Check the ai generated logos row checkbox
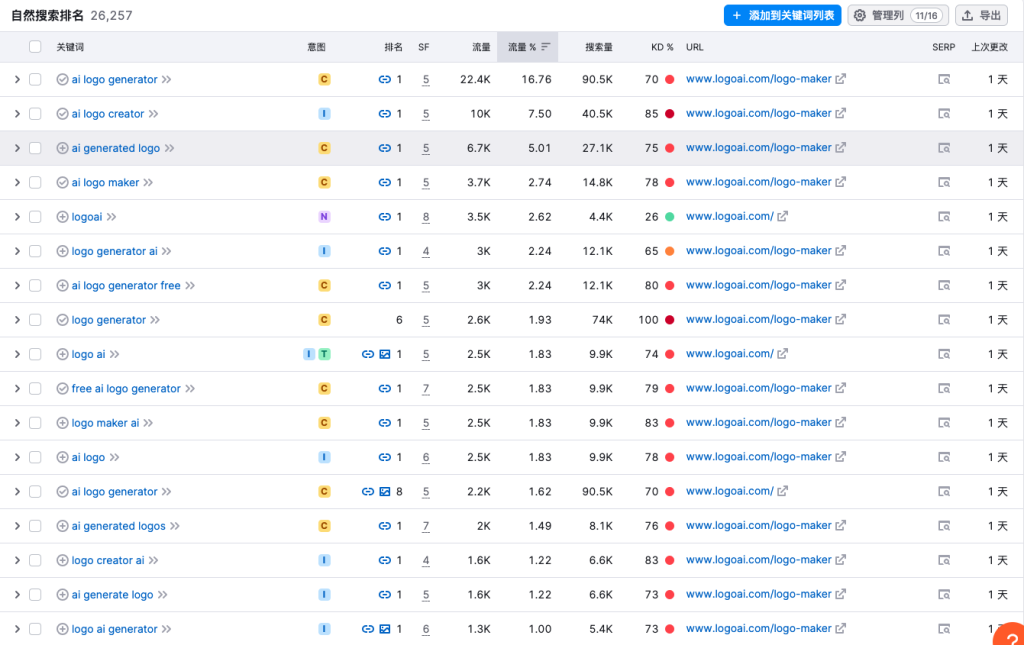 point(35,526)
